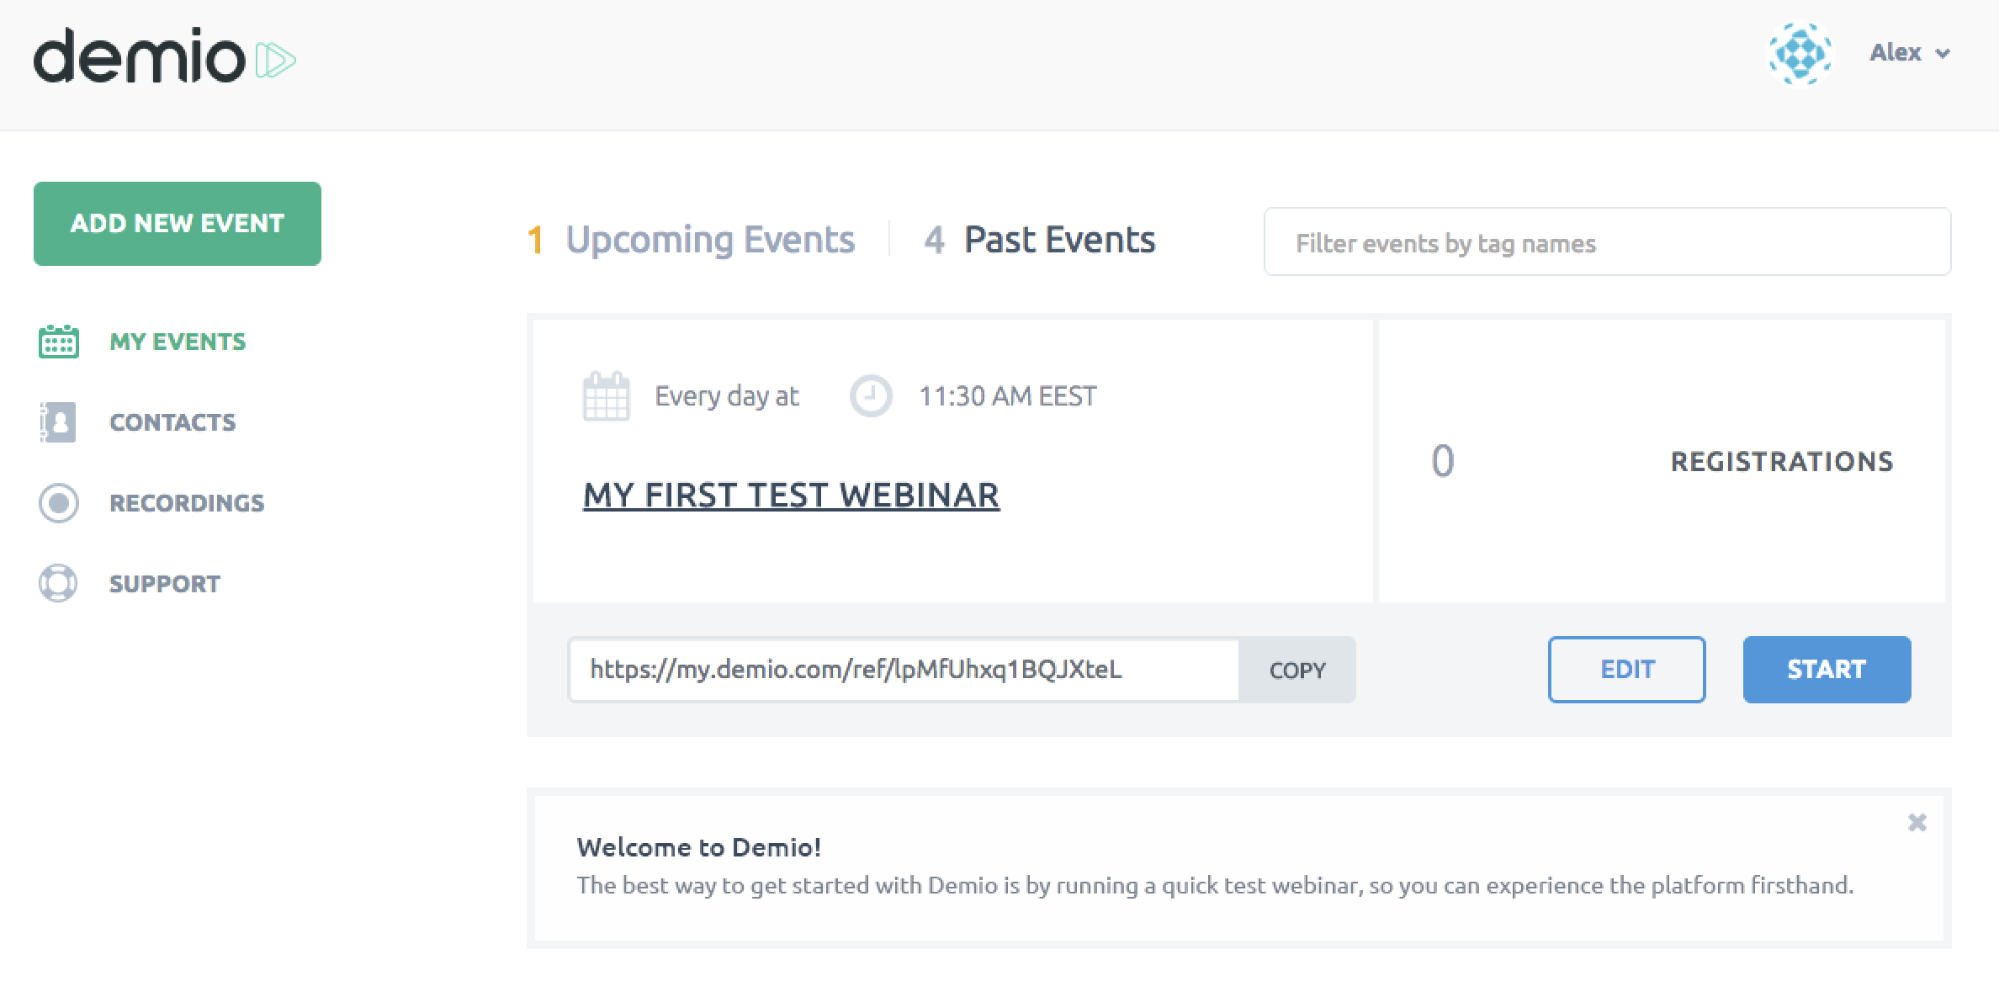Click the 11:30 AM EEST time text
Image resolution: width=1999 pixels, height=992 pixels.
(1008, 396)
